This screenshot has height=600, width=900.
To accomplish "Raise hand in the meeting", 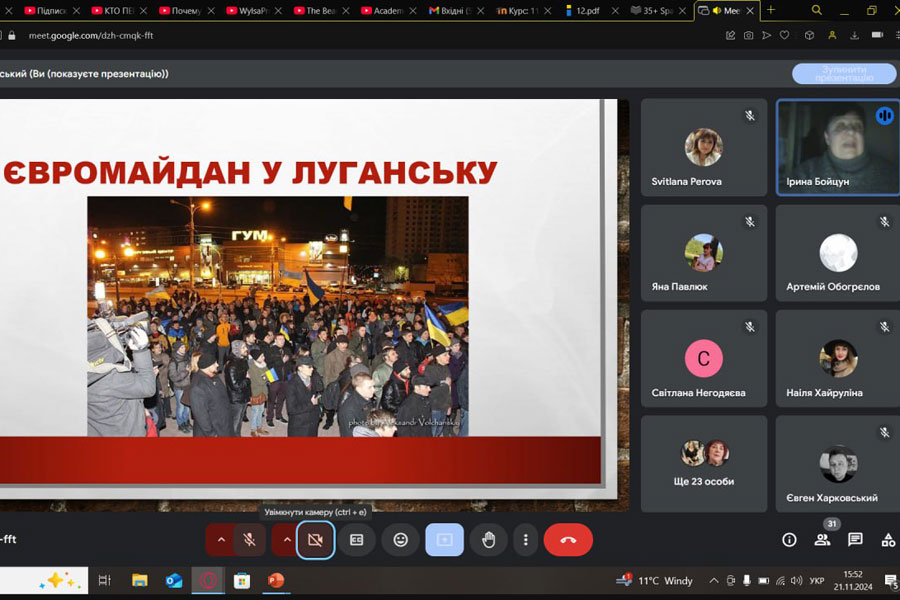I will pos(488,540).
